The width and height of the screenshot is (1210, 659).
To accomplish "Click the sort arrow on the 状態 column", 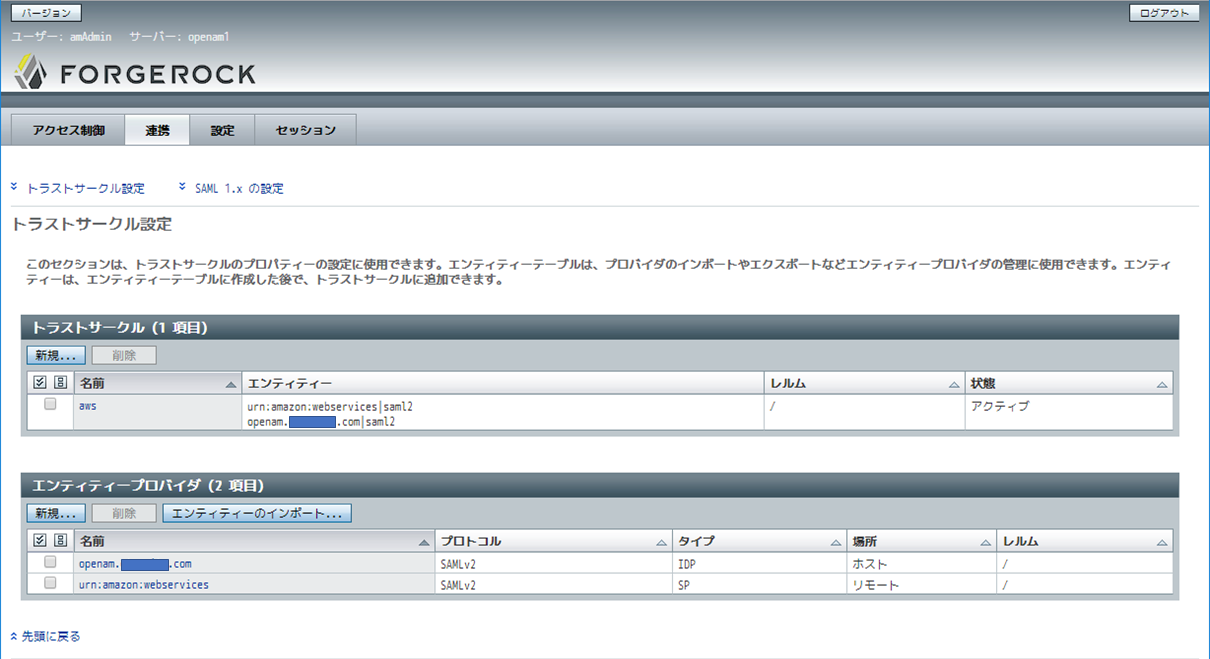I will 1163,382.
